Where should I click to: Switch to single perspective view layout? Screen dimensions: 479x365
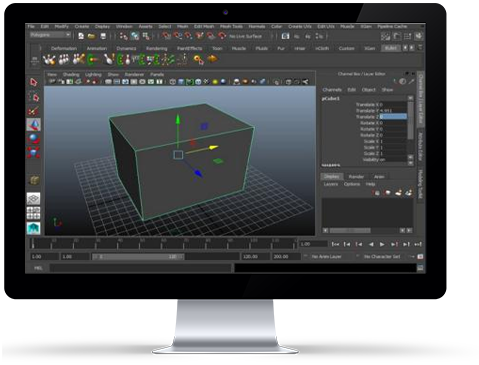33,199
